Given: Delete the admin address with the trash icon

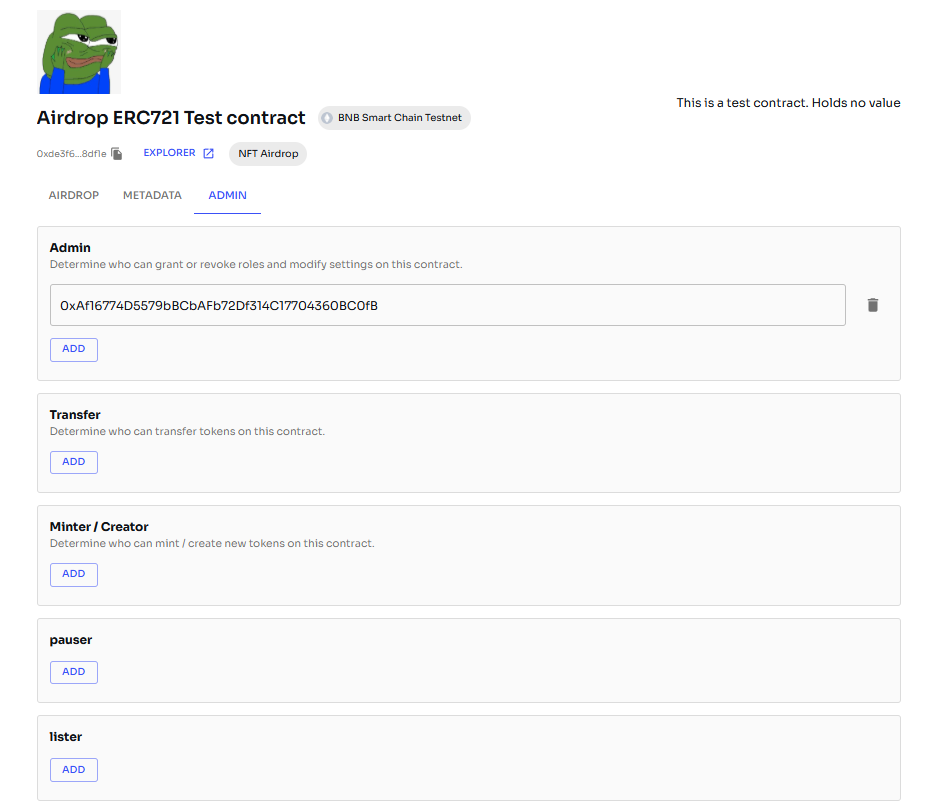Looking at the screenshot, I should click(873, 305).
